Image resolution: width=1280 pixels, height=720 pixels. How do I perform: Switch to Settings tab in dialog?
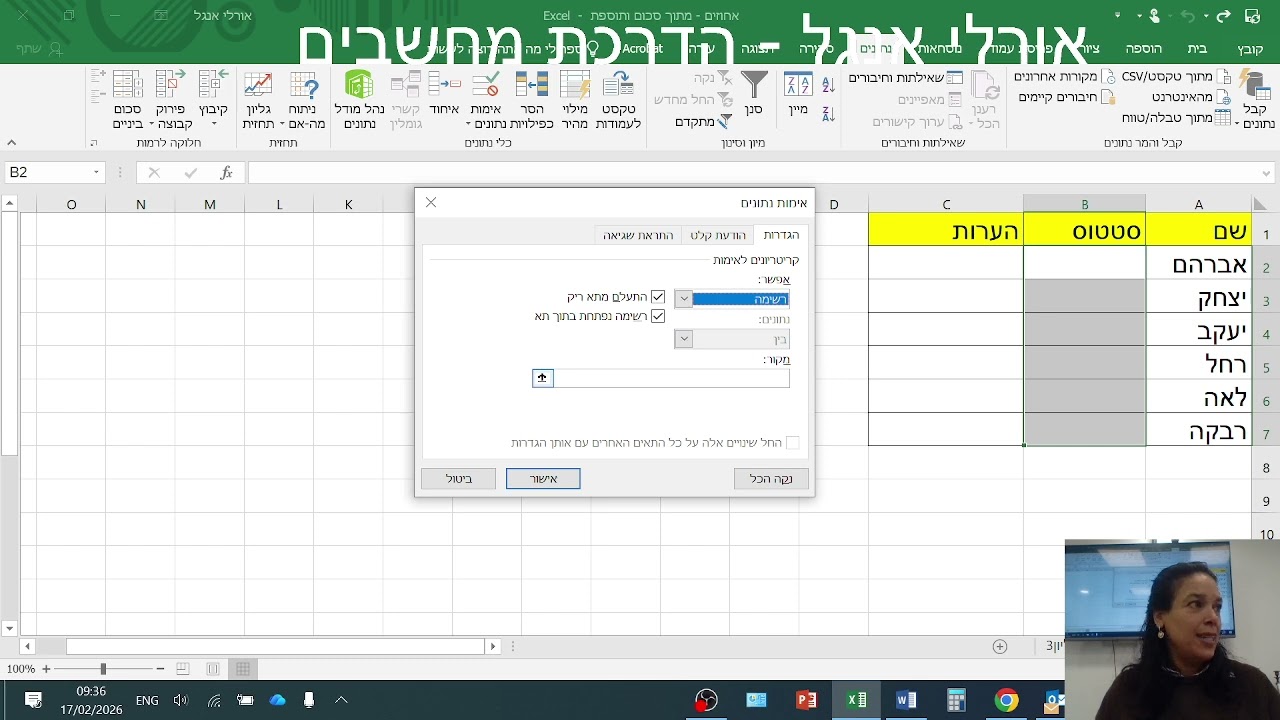coord(781,235)
